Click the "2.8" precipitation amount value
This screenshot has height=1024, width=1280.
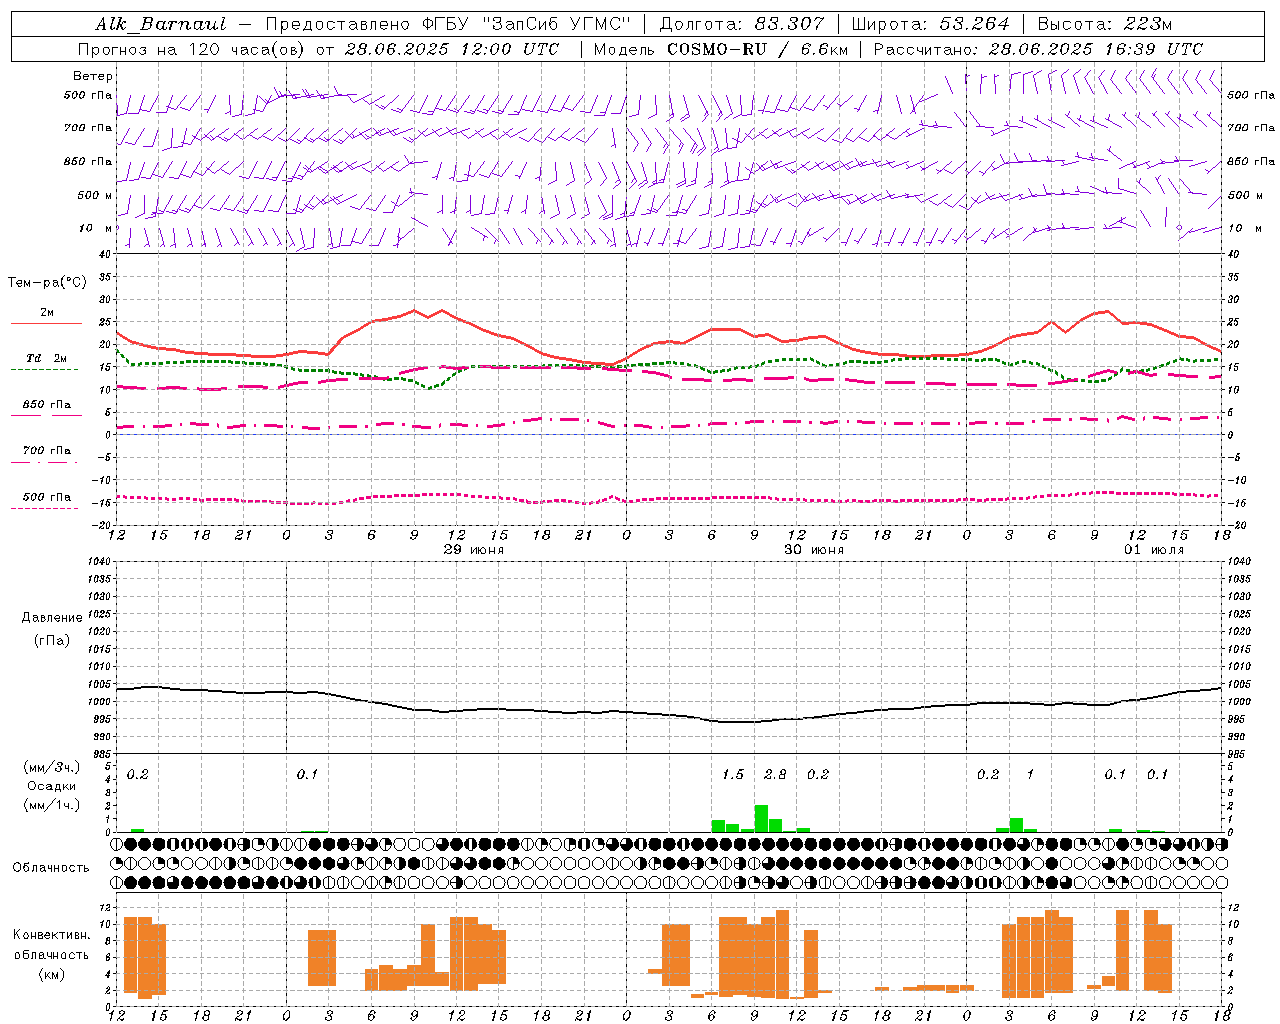pos(775,774)
